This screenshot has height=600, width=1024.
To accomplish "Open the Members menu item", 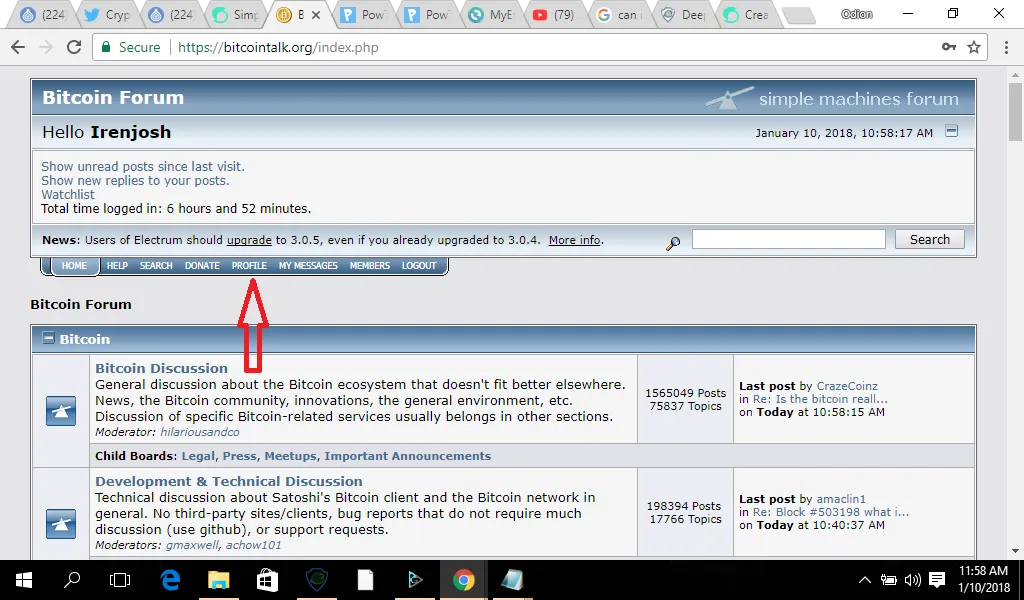I will [x=370, y=266].
